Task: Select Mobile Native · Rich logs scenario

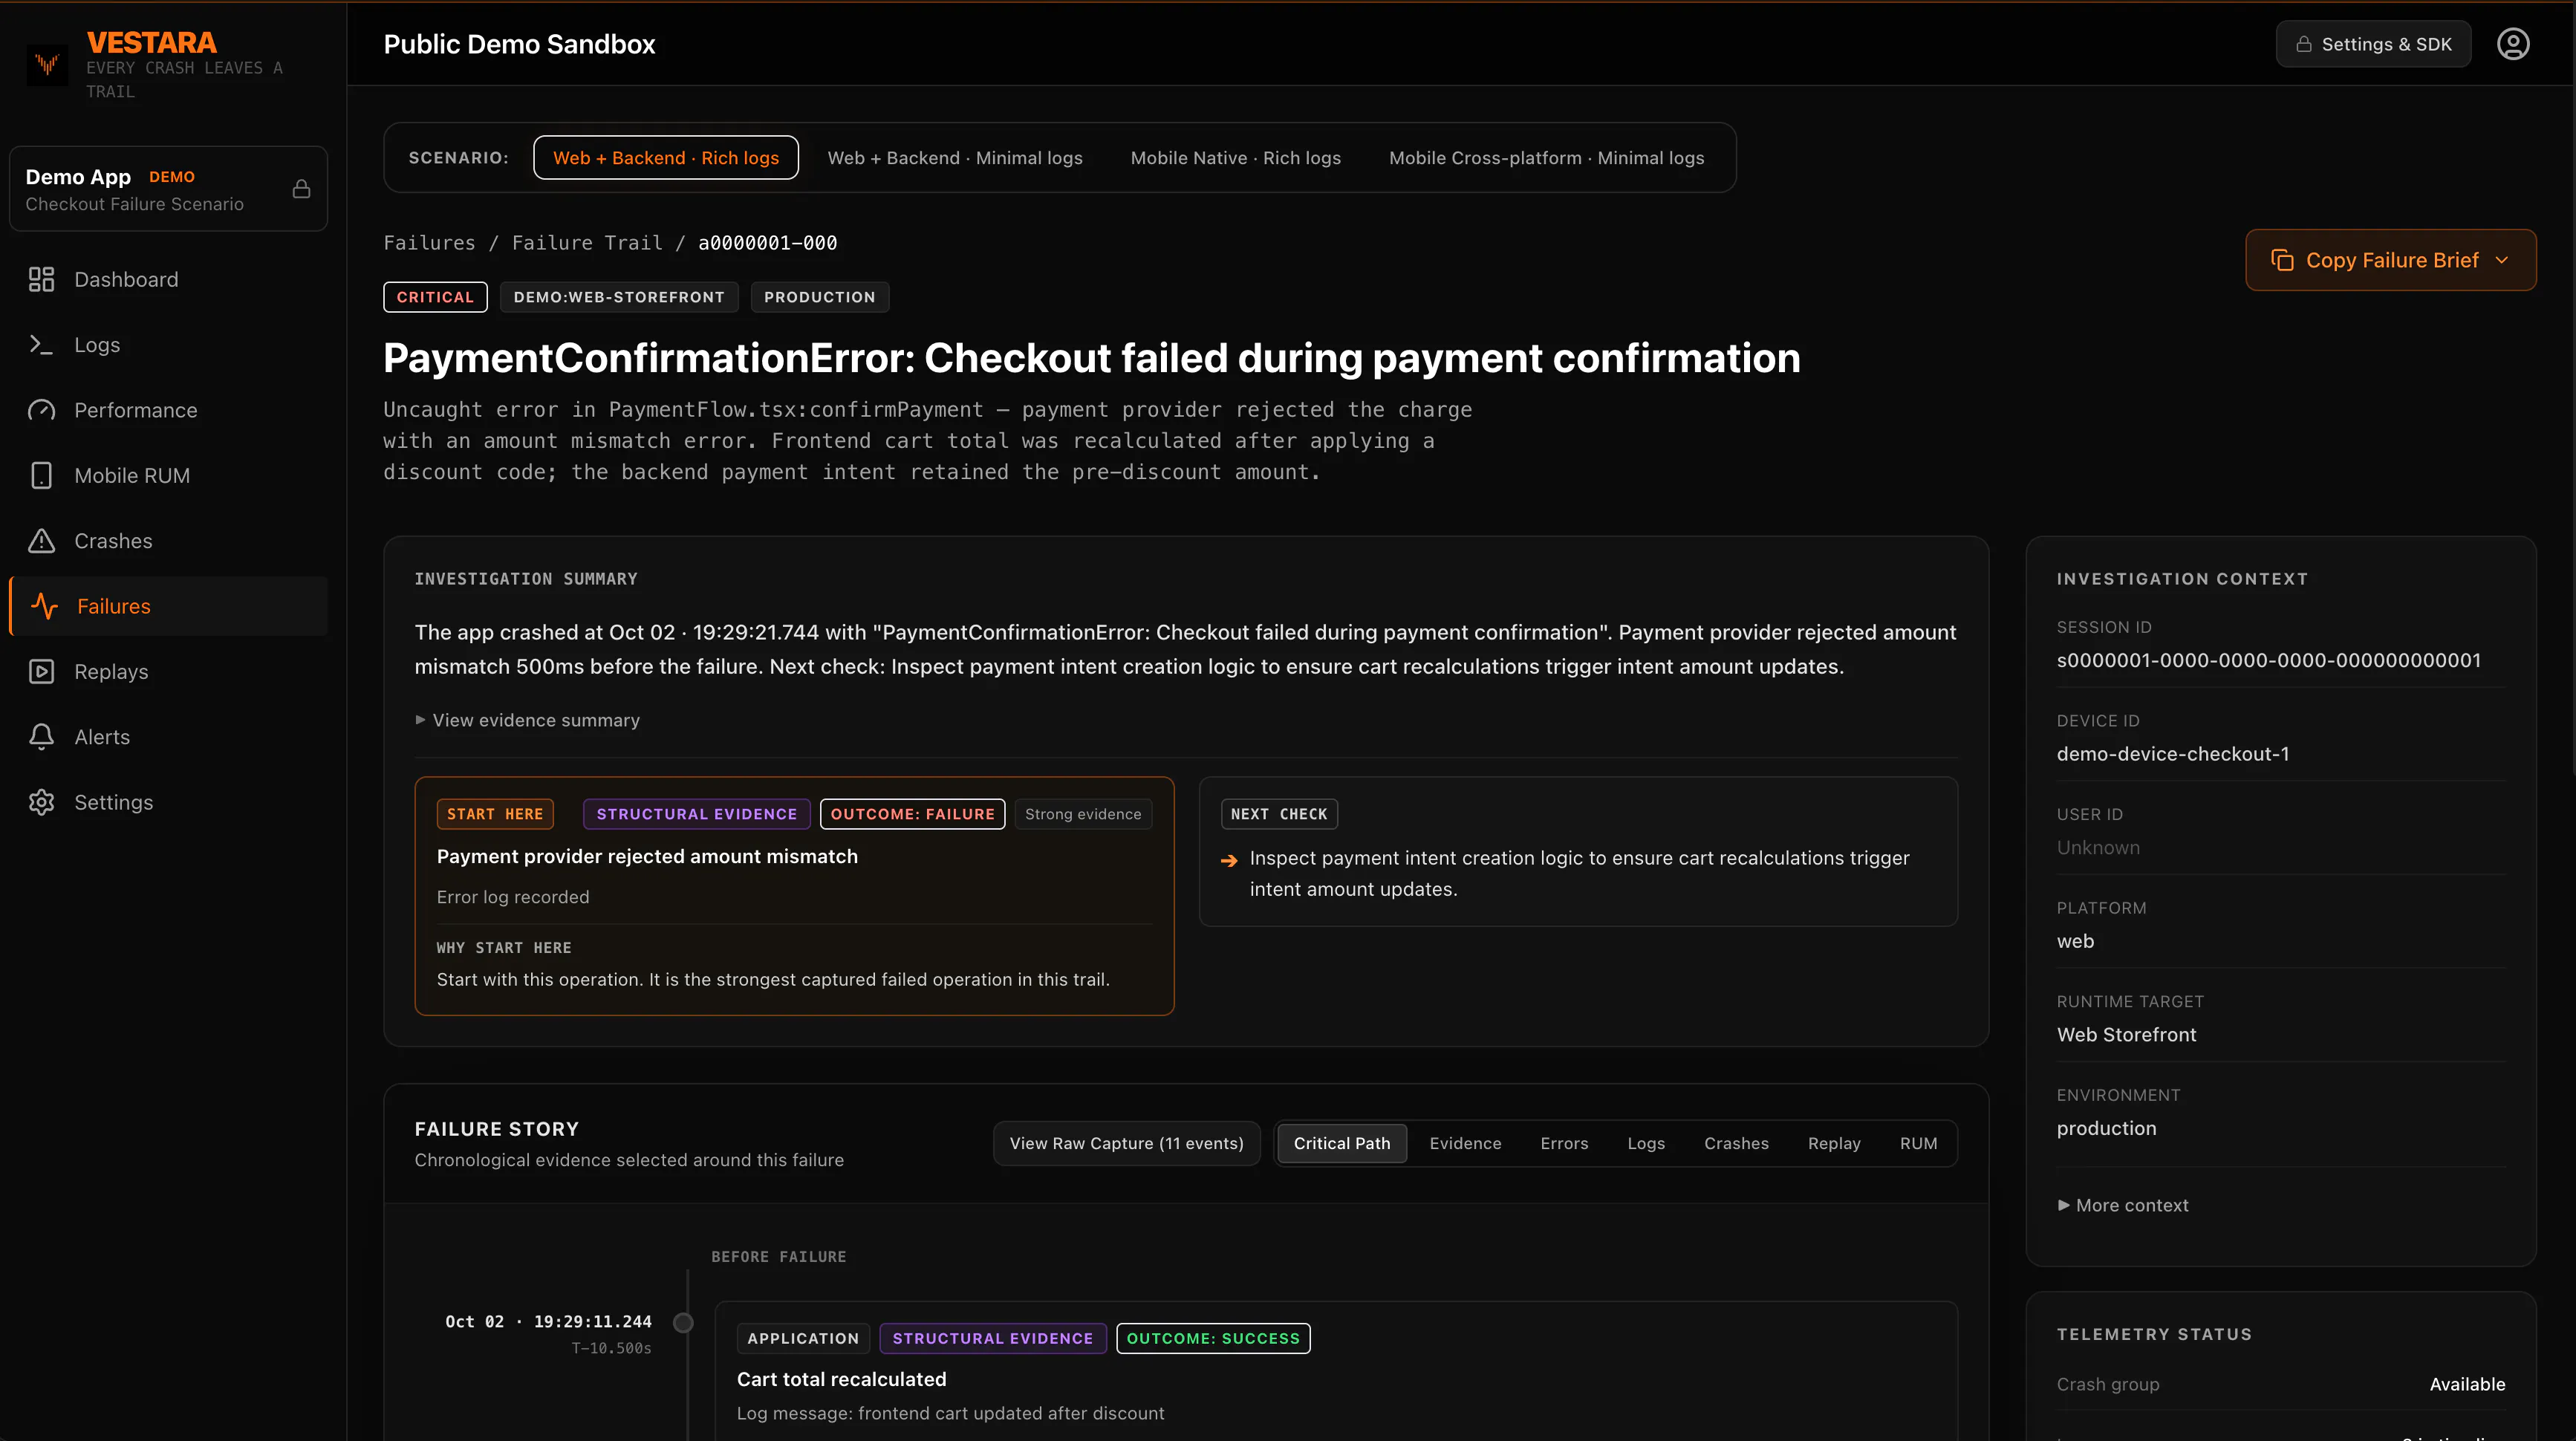Action: click(x=1235, y=158)
